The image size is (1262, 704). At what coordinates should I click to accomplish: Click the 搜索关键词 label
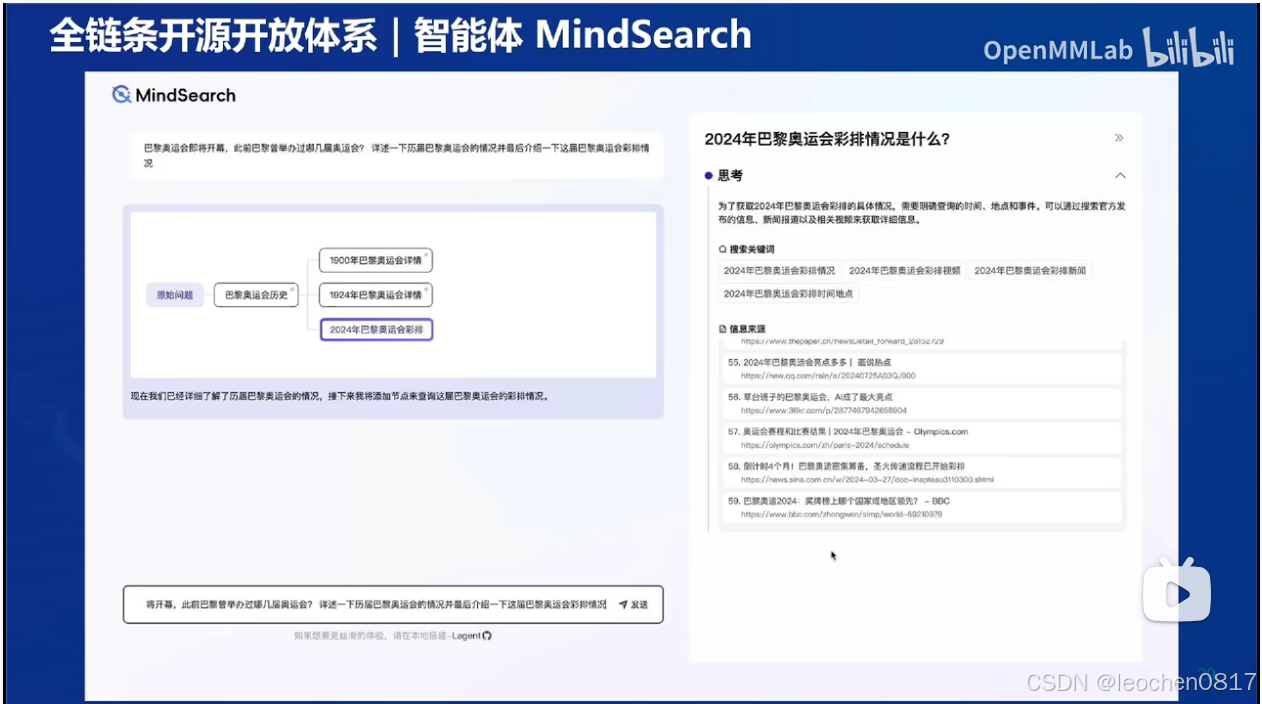tap(752, 249)
